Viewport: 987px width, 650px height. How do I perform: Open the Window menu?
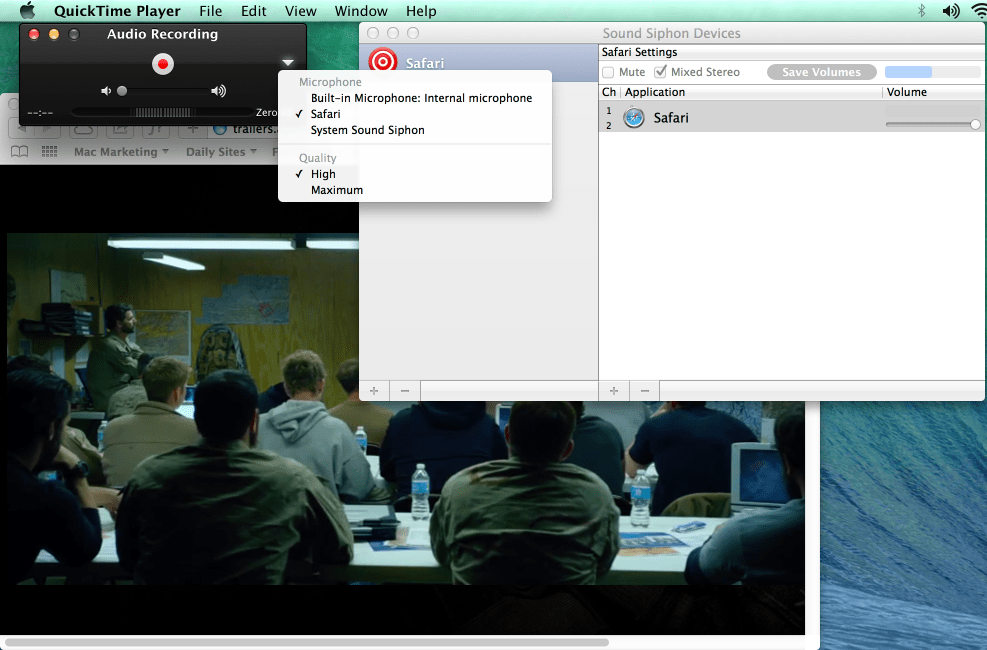pos(361,11)
